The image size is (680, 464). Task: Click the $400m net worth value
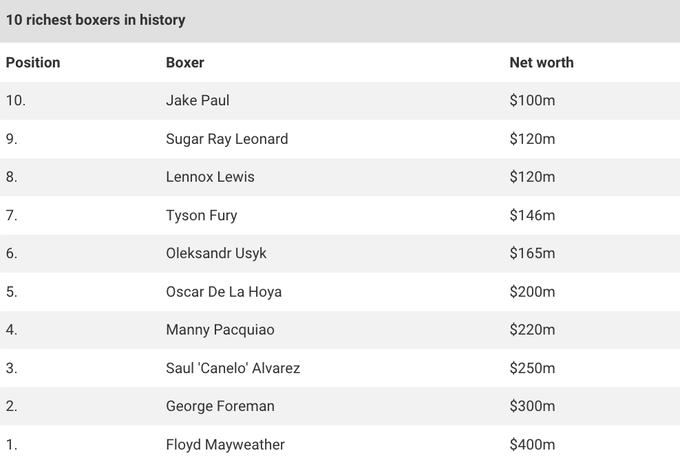click(x=532, y=445)
